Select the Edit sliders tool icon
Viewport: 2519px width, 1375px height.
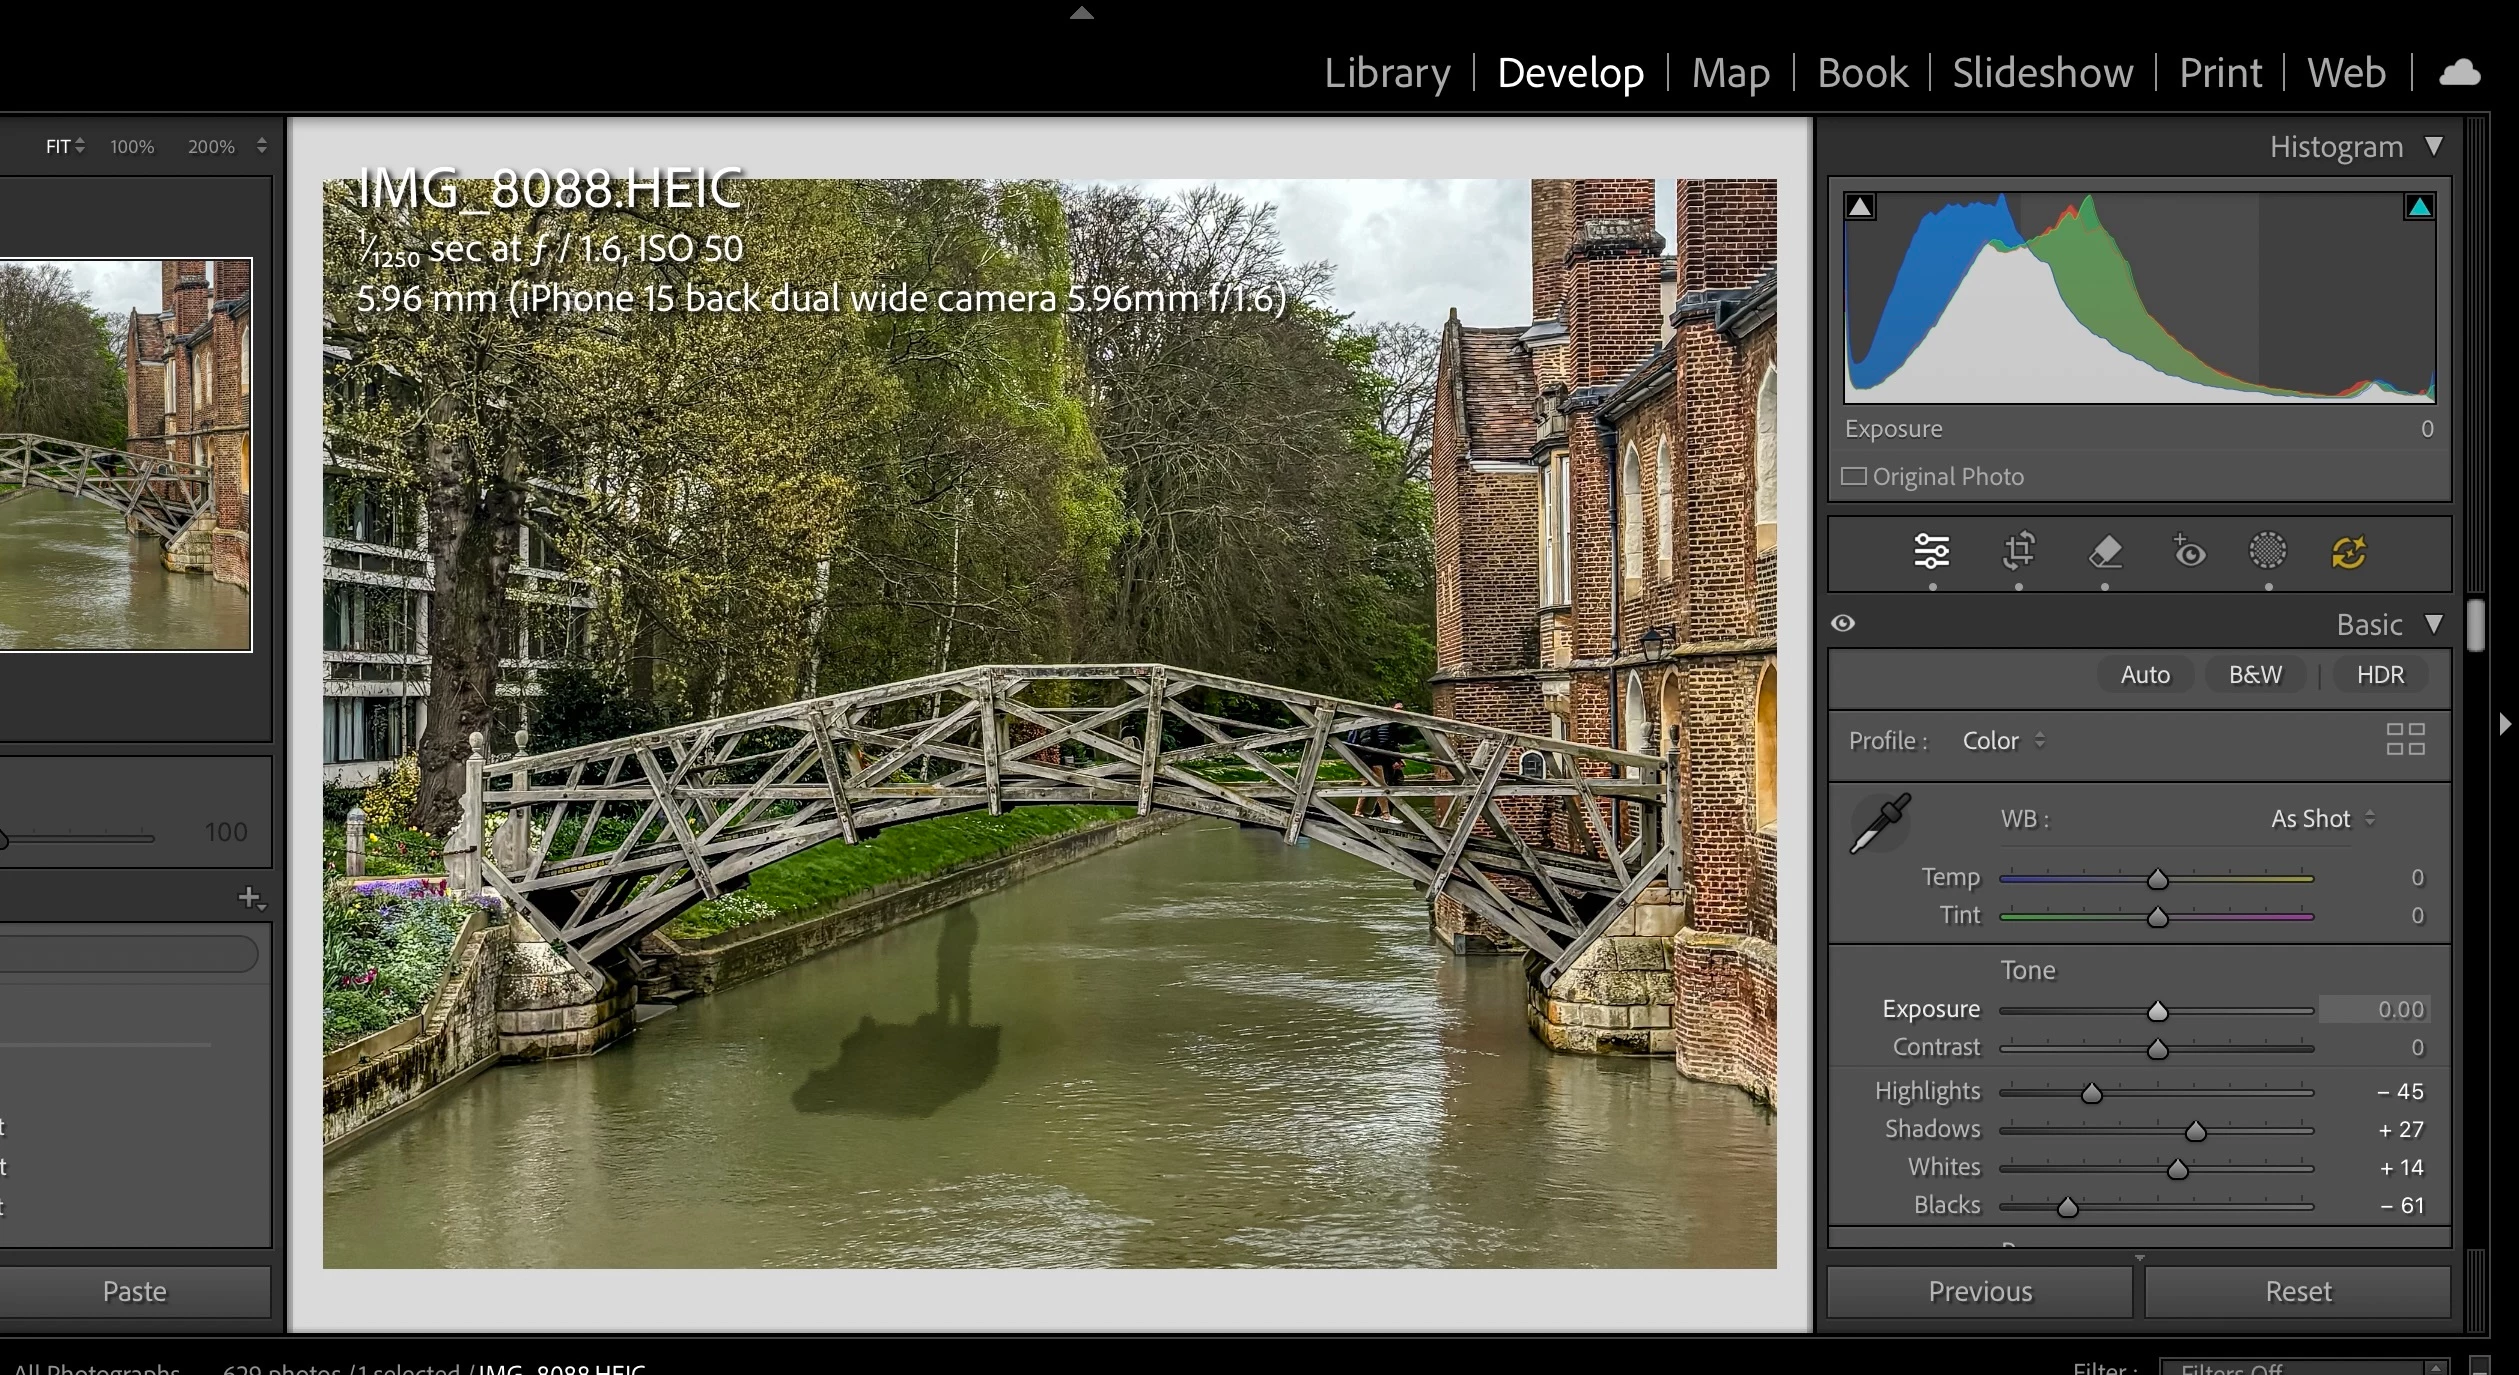tap(1931, 551)
